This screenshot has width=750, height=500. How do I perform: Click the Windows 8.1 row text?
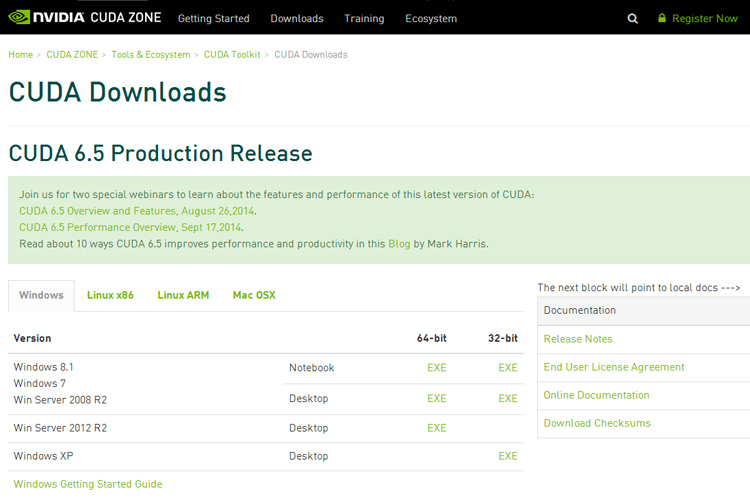pos(44,367)
